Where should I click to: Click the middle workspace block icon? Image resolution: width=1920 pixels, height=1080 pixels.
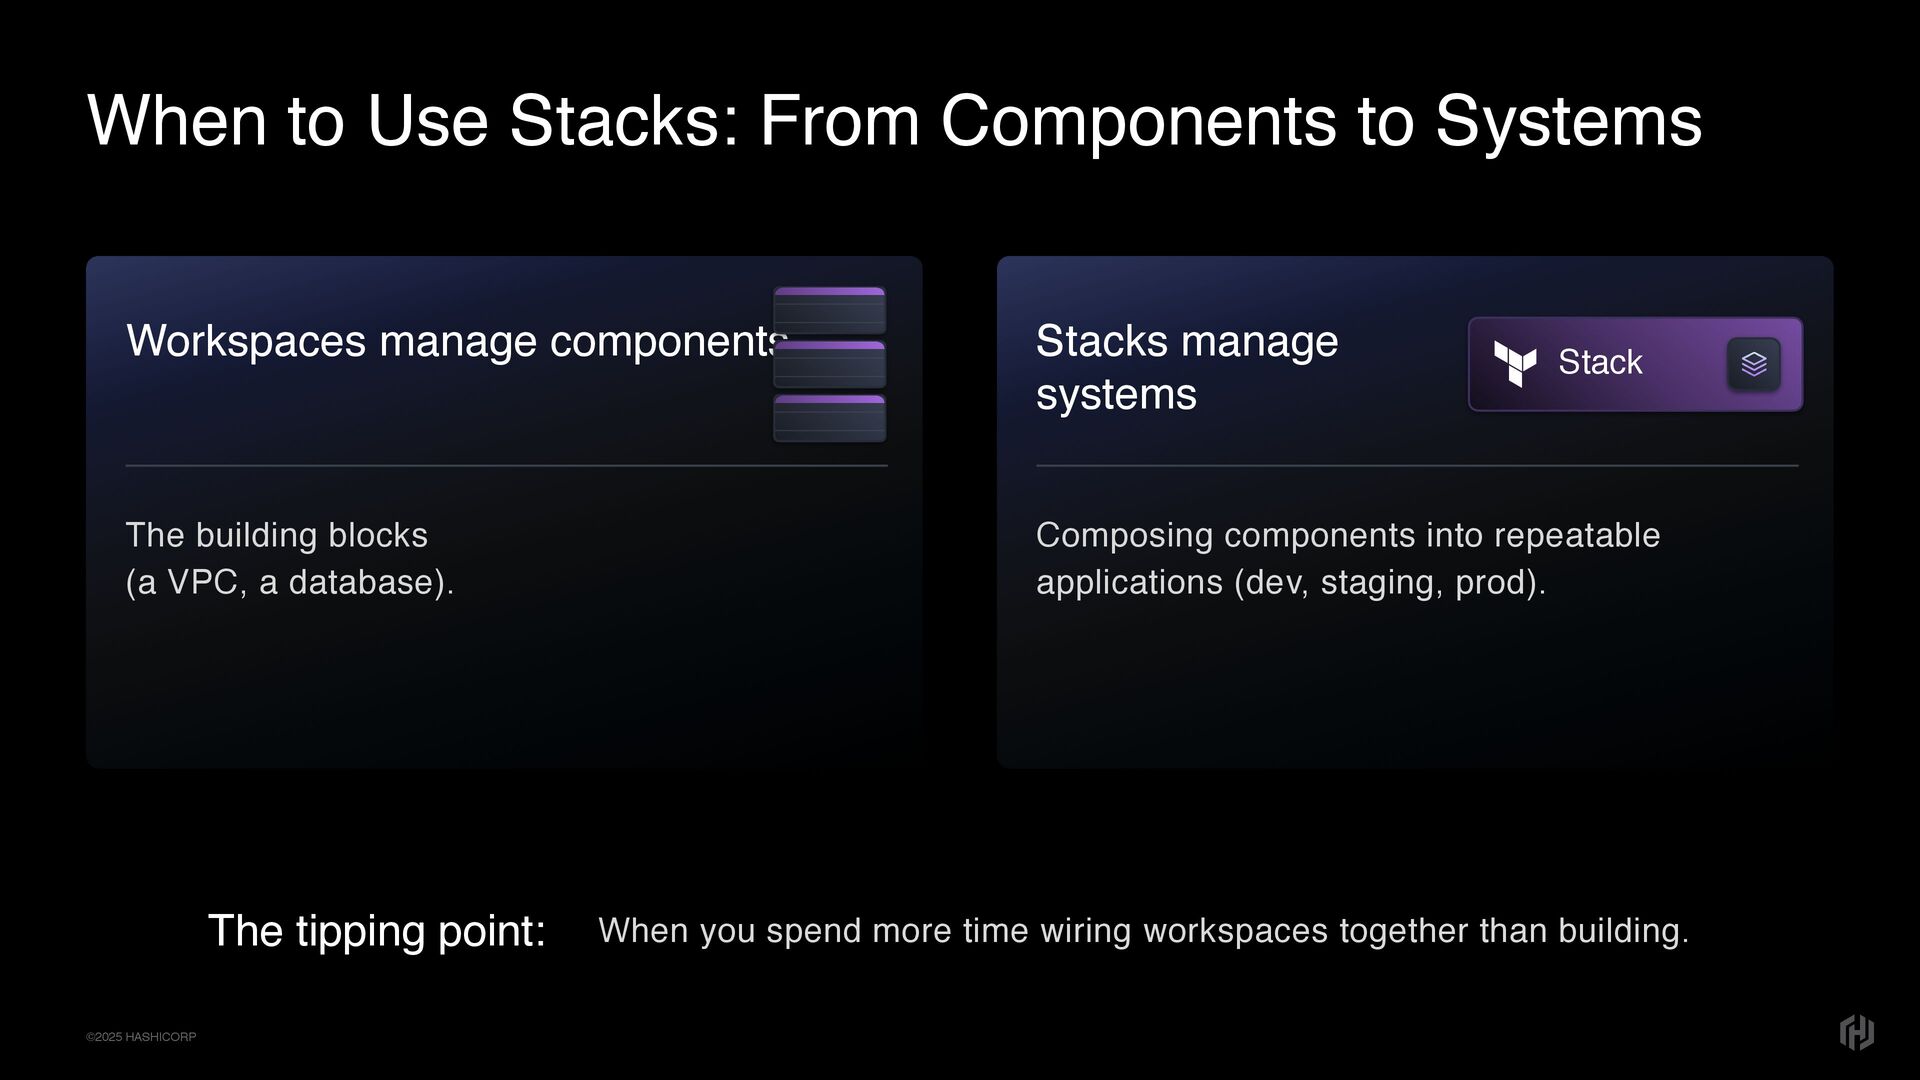(829, 364)
